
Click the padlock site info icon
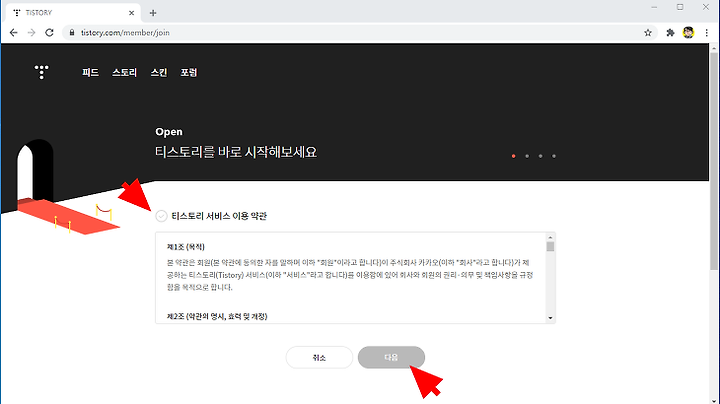click(x=72, y=33)
